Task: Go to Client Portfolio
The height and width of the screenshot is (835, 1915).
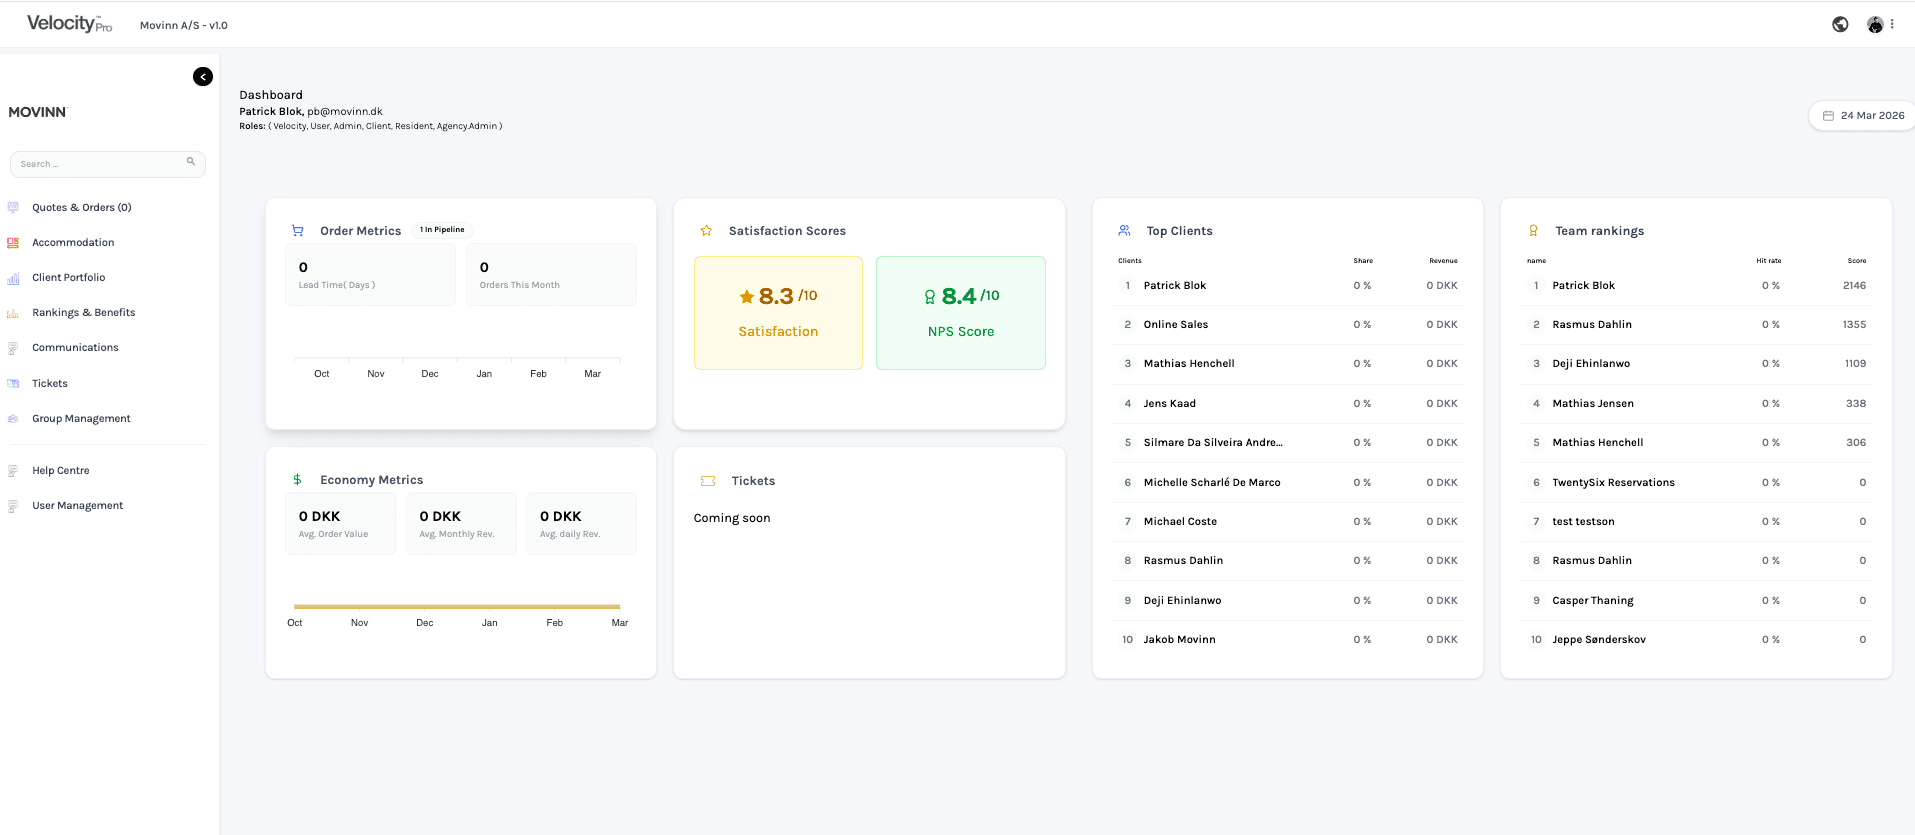Action: (68, 277)
